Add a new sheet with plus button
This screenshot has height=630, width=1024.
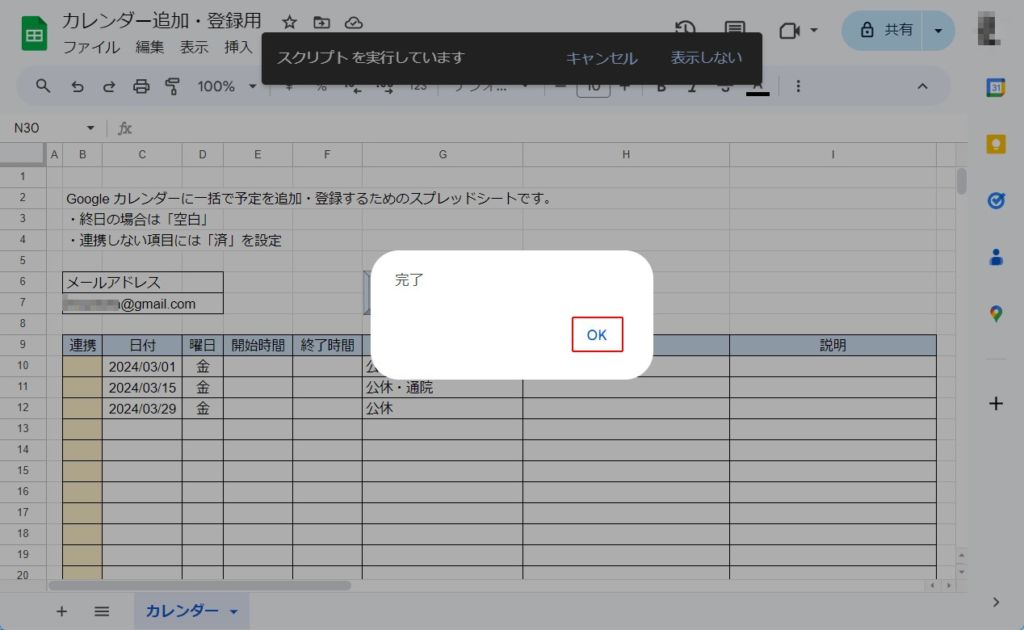tap(61, 611)
